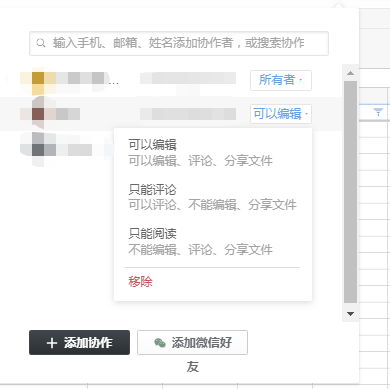Click the 添加微信好友 button
The height and width of the screenshot is (389, 390).
pos(192,343)
